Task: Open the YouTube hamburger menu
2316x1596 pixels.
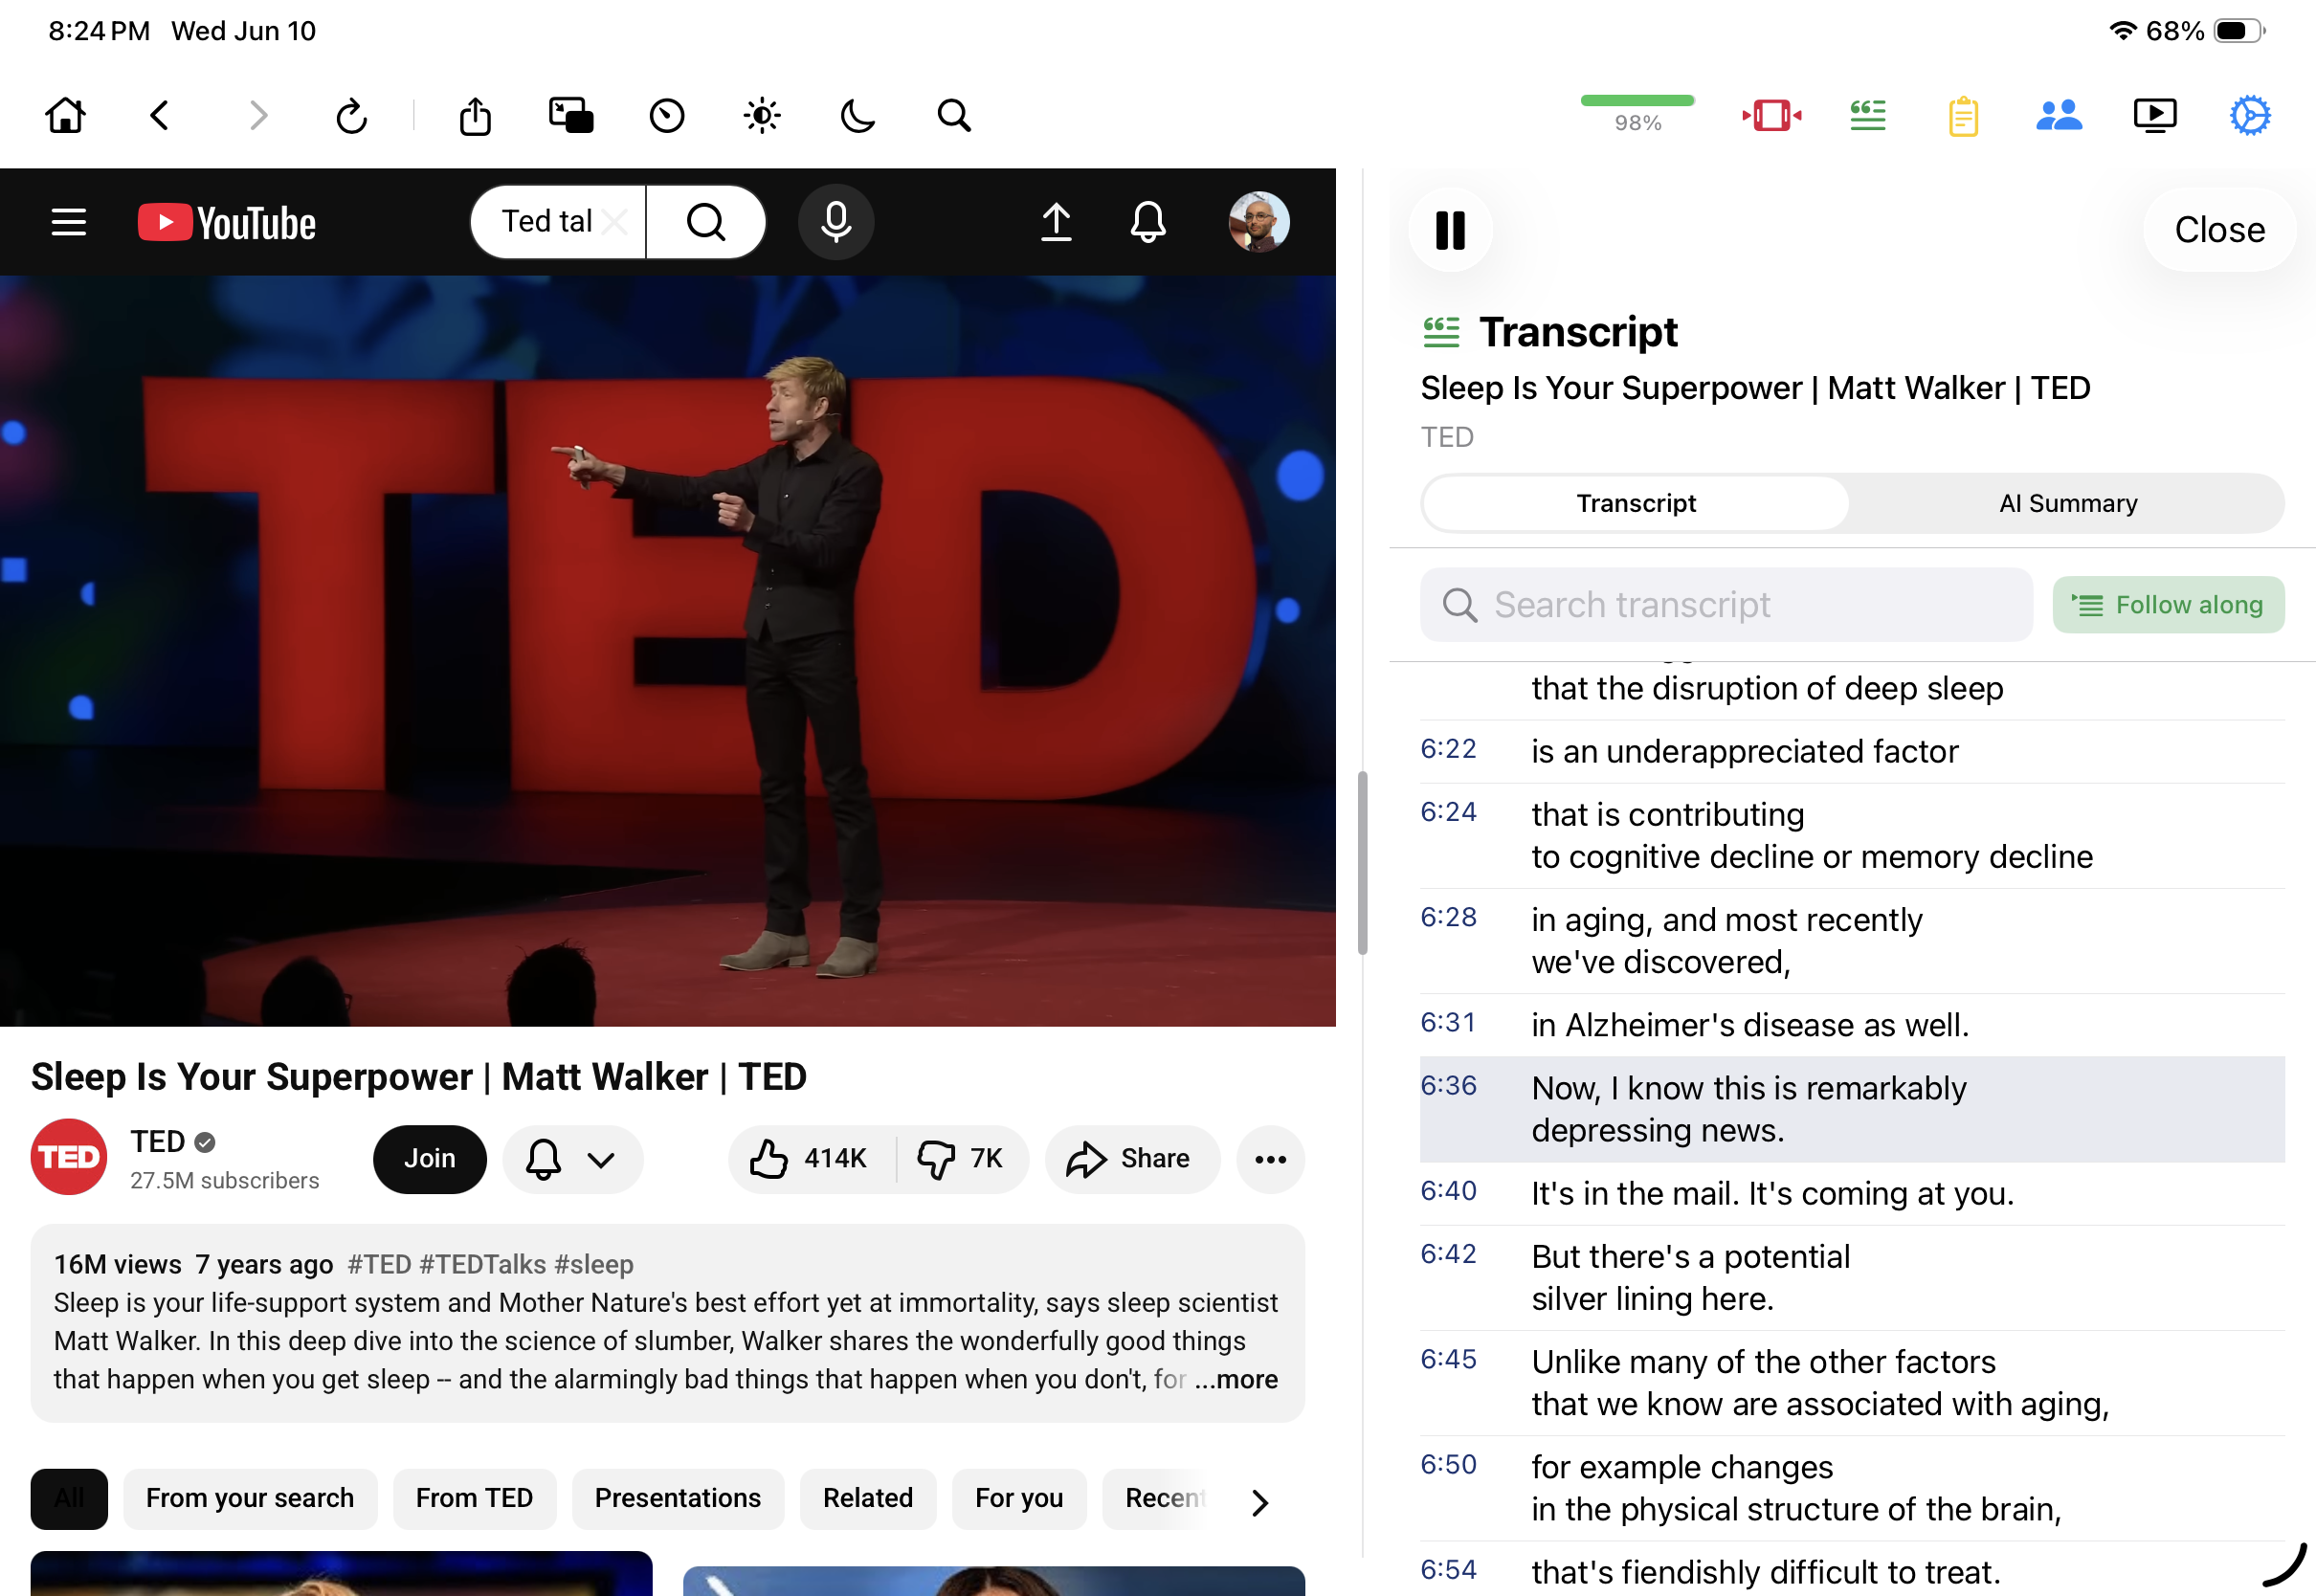Action: [x=69, y=222]
